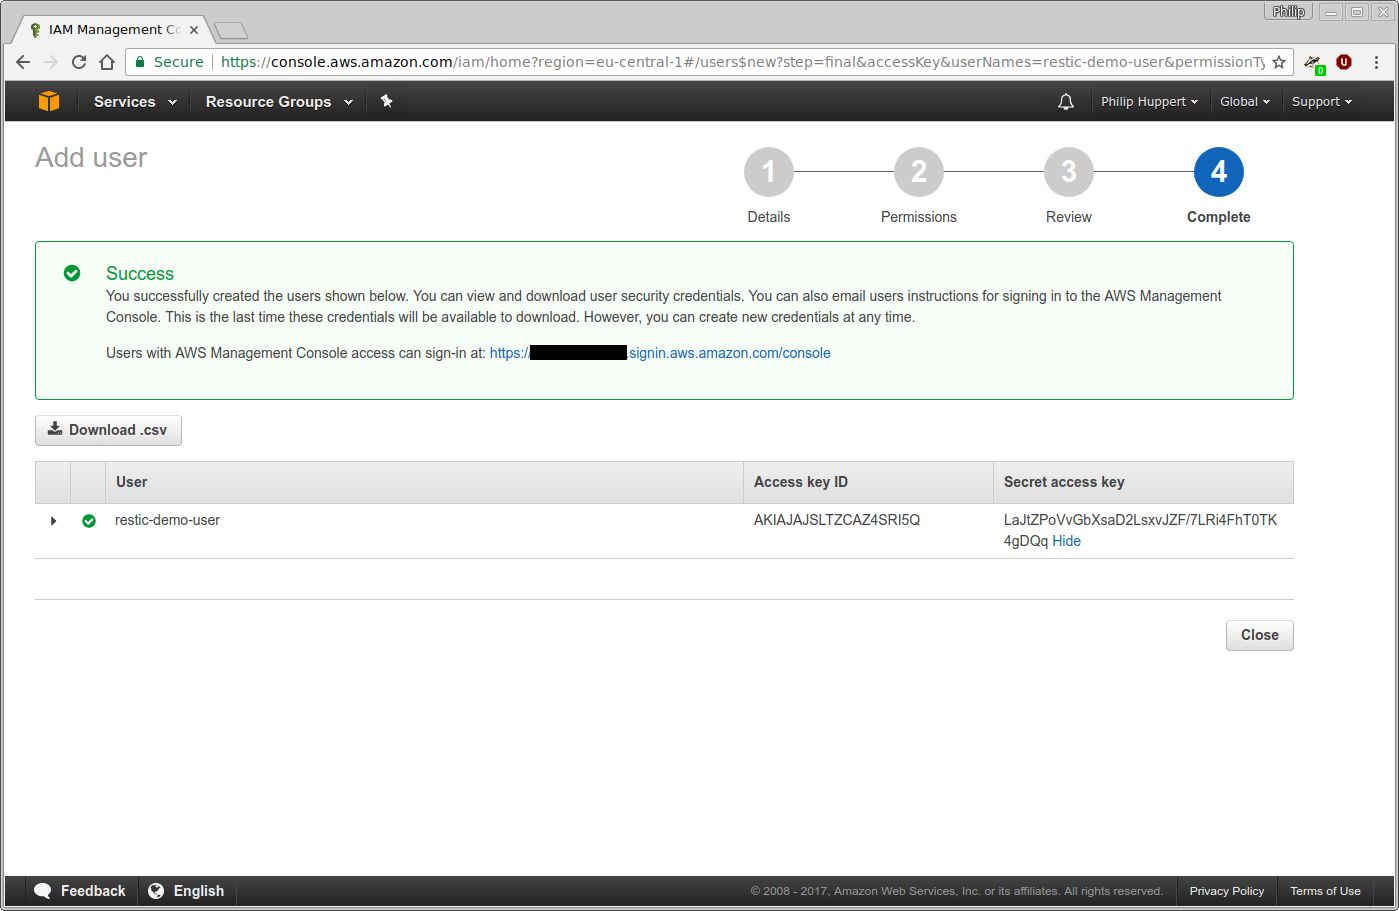Click the pin shortcuts icon in the navbar
This screenshot has height=911, width=1399.
[387, 100]
